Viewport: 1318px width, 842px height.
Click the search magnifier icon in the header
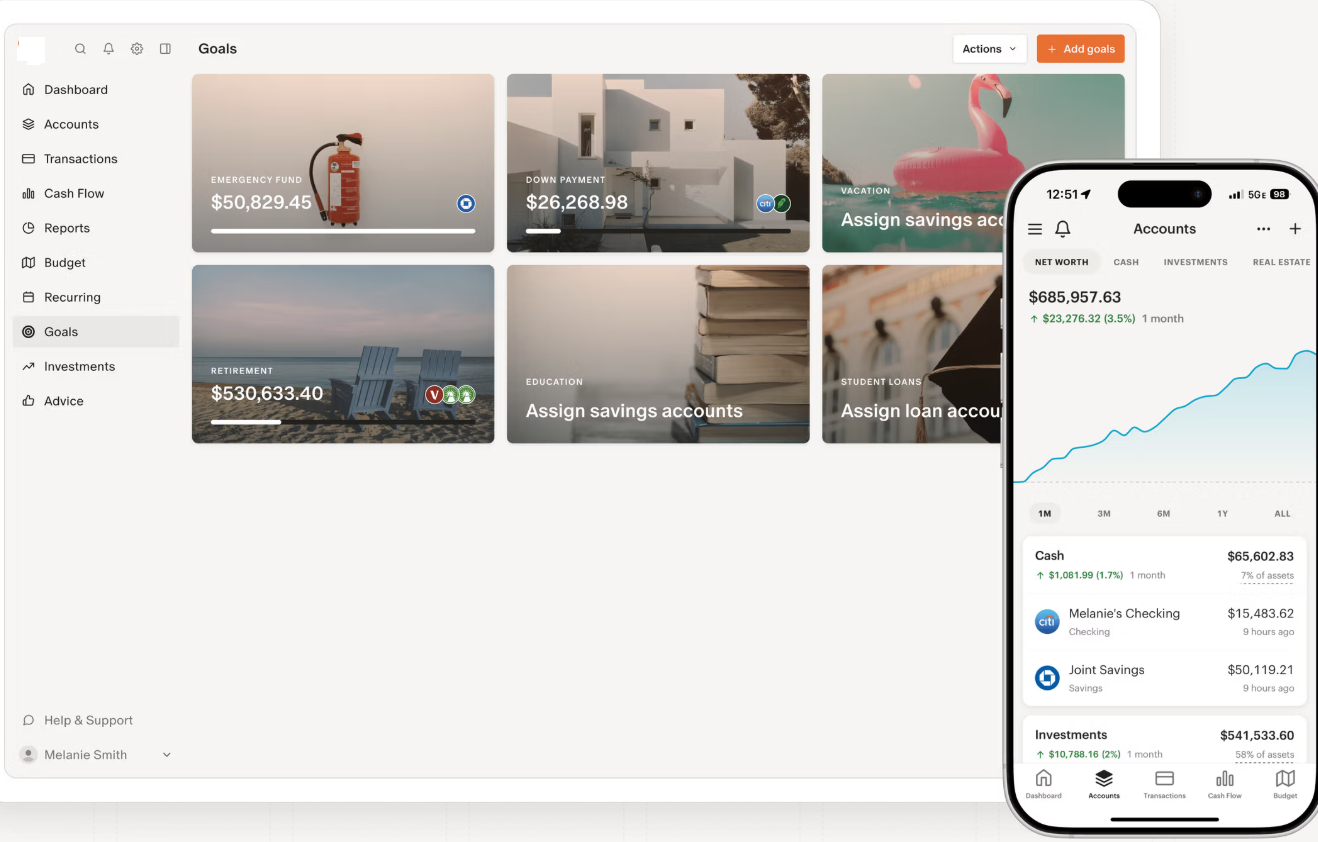tap(80, 49)
